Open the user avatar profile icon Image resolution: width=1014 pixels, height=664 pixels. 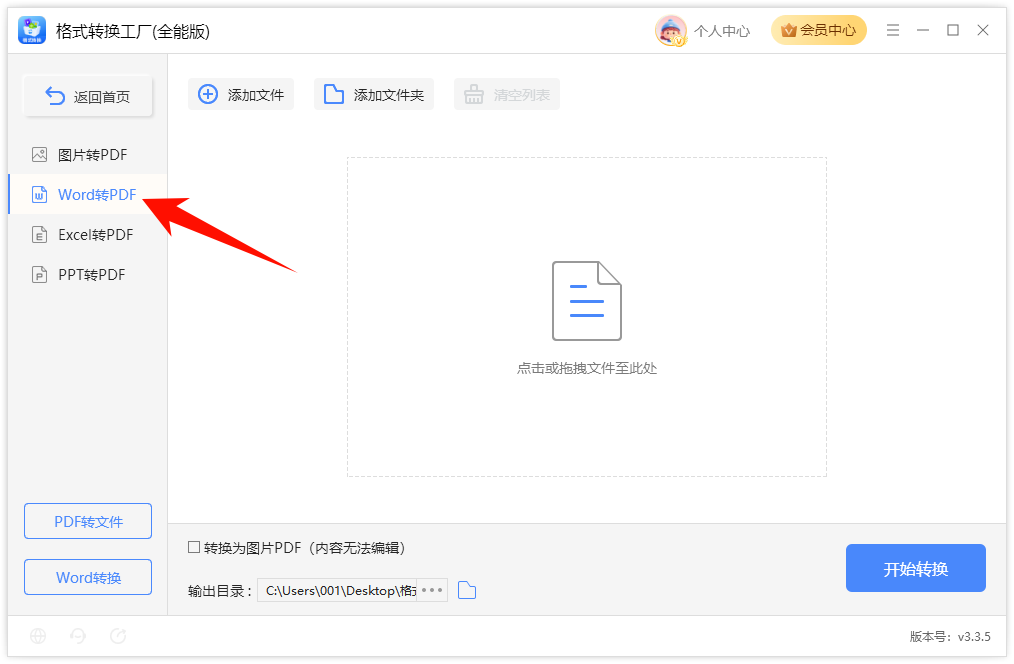pyautogui.click(x=671, y=30)
